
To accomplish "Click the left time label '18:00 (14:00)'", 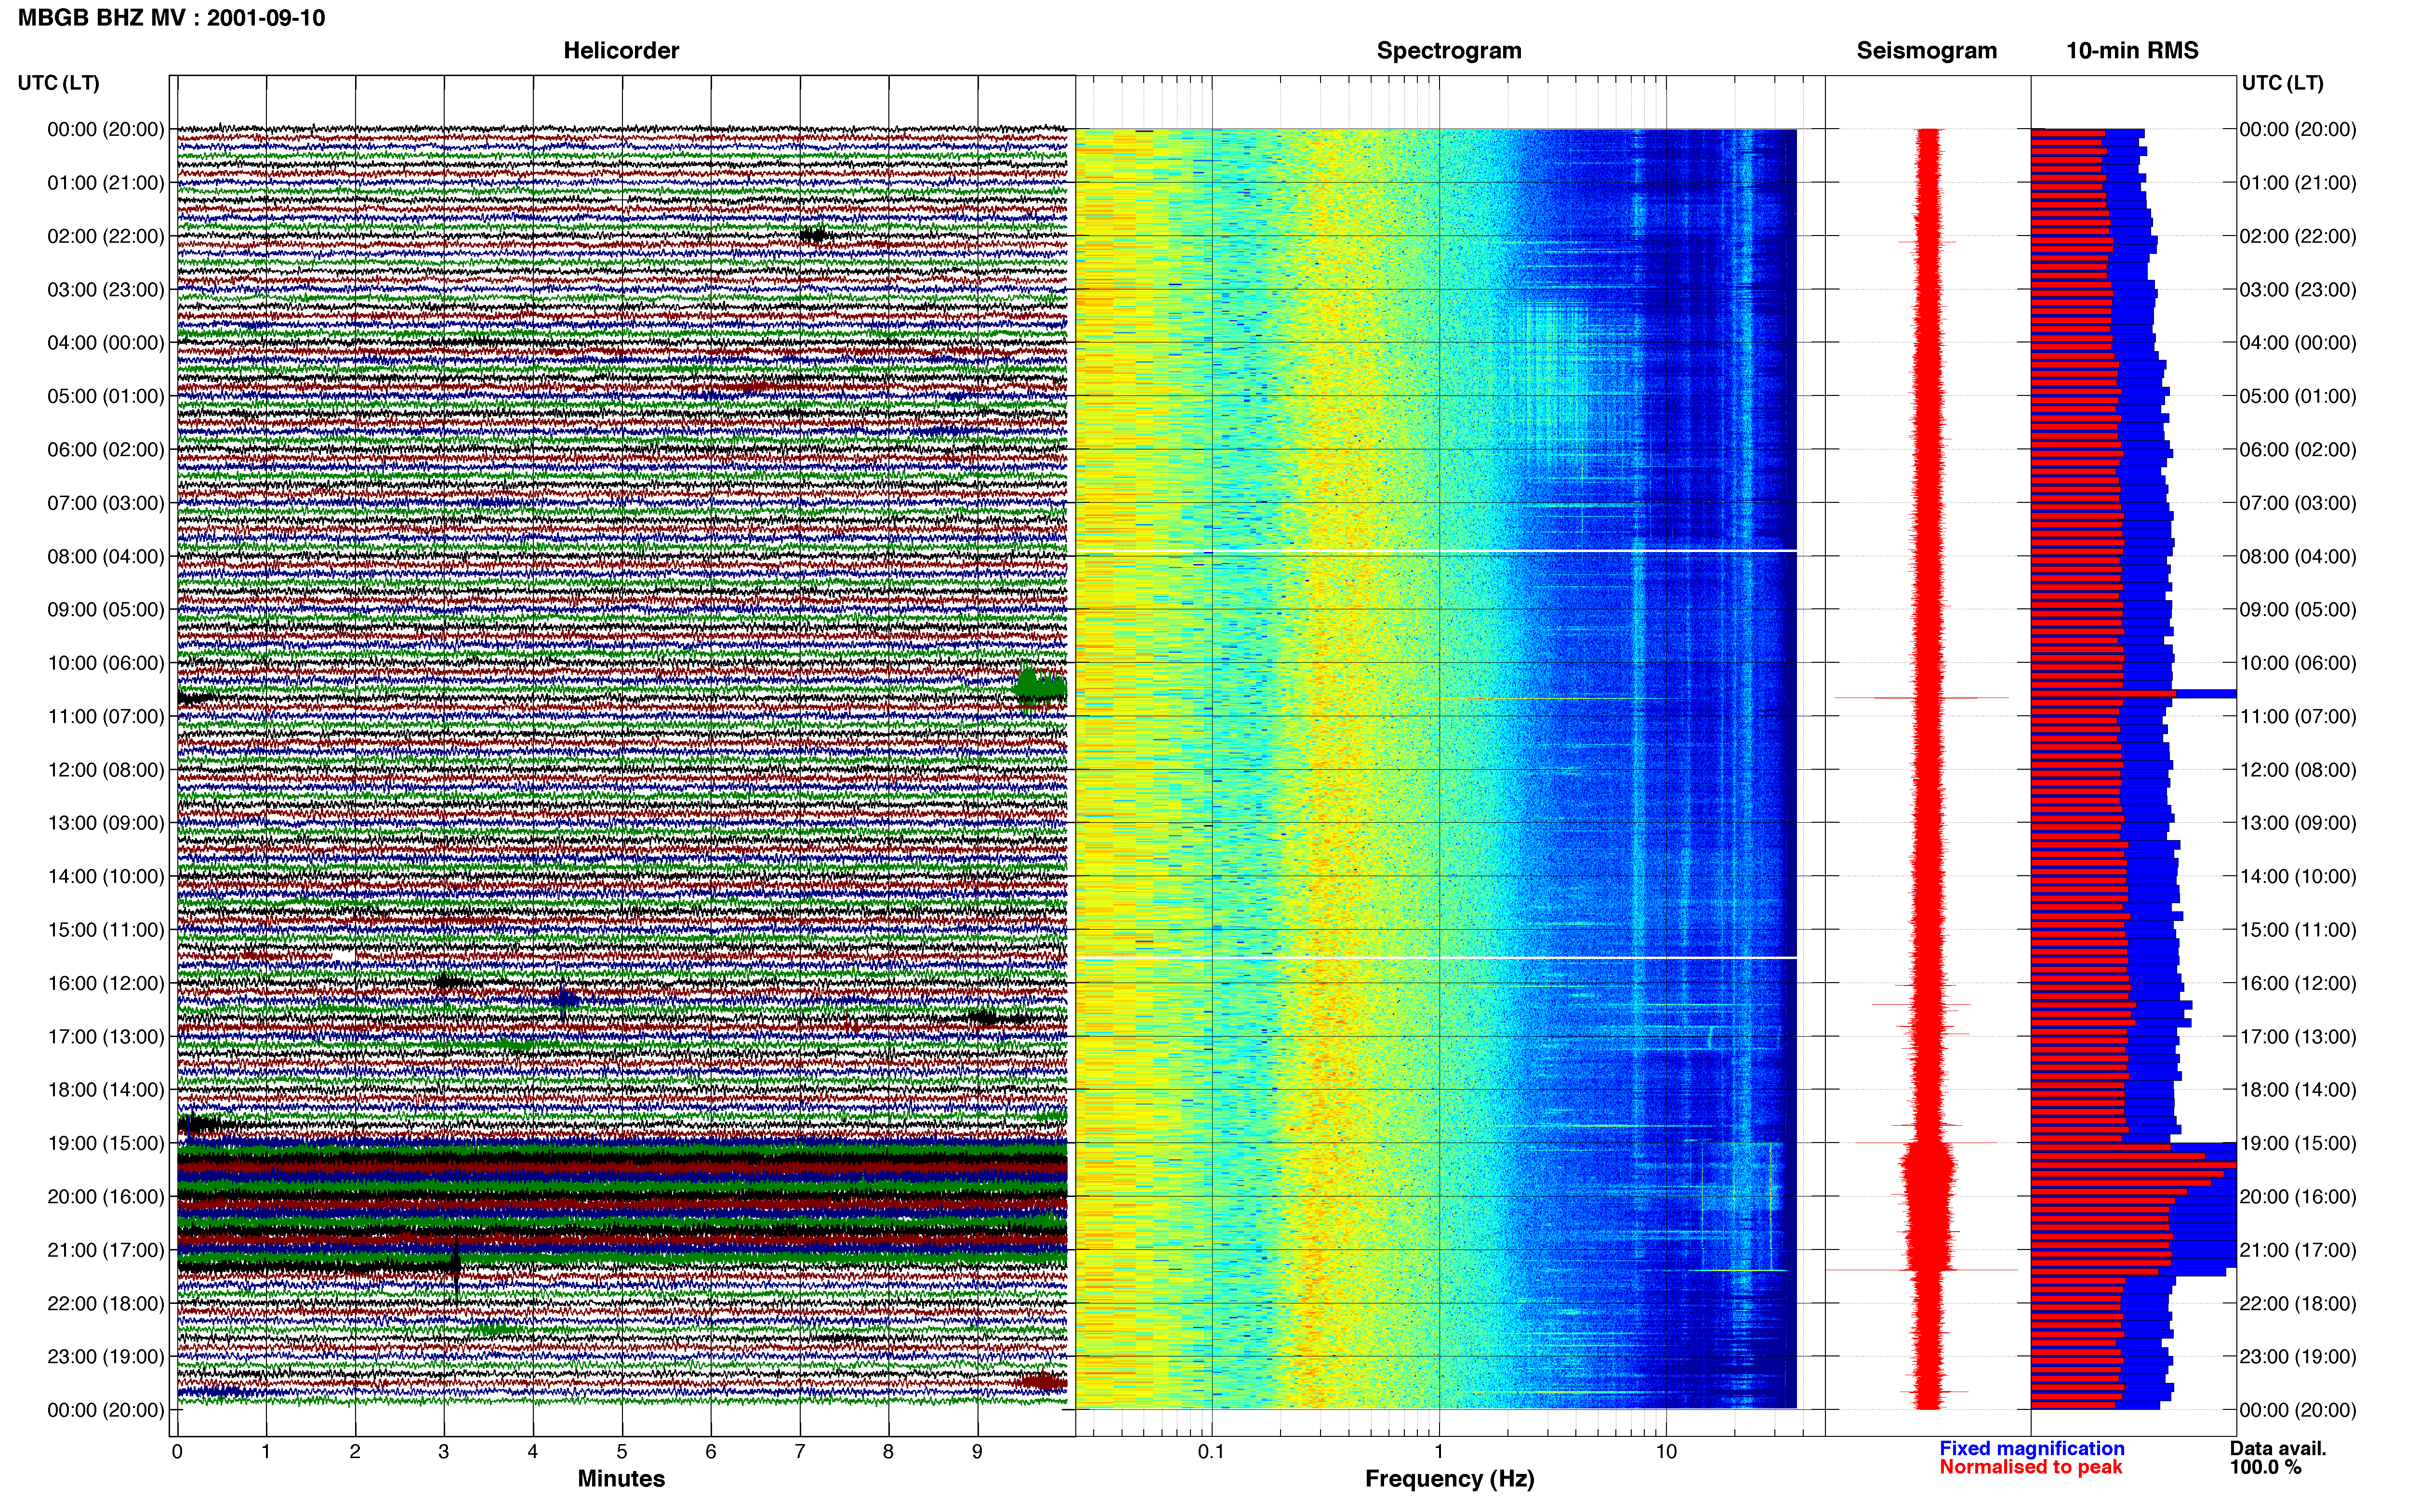I will (106, 1090).
